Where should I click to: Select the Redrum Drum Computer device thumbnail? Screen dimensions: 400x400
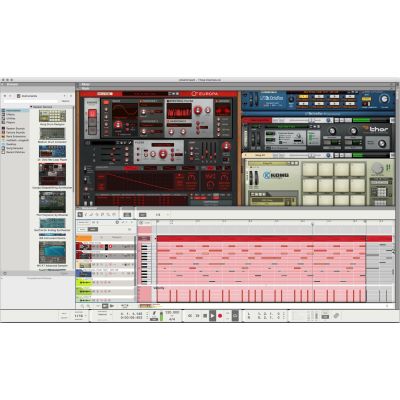52,134
